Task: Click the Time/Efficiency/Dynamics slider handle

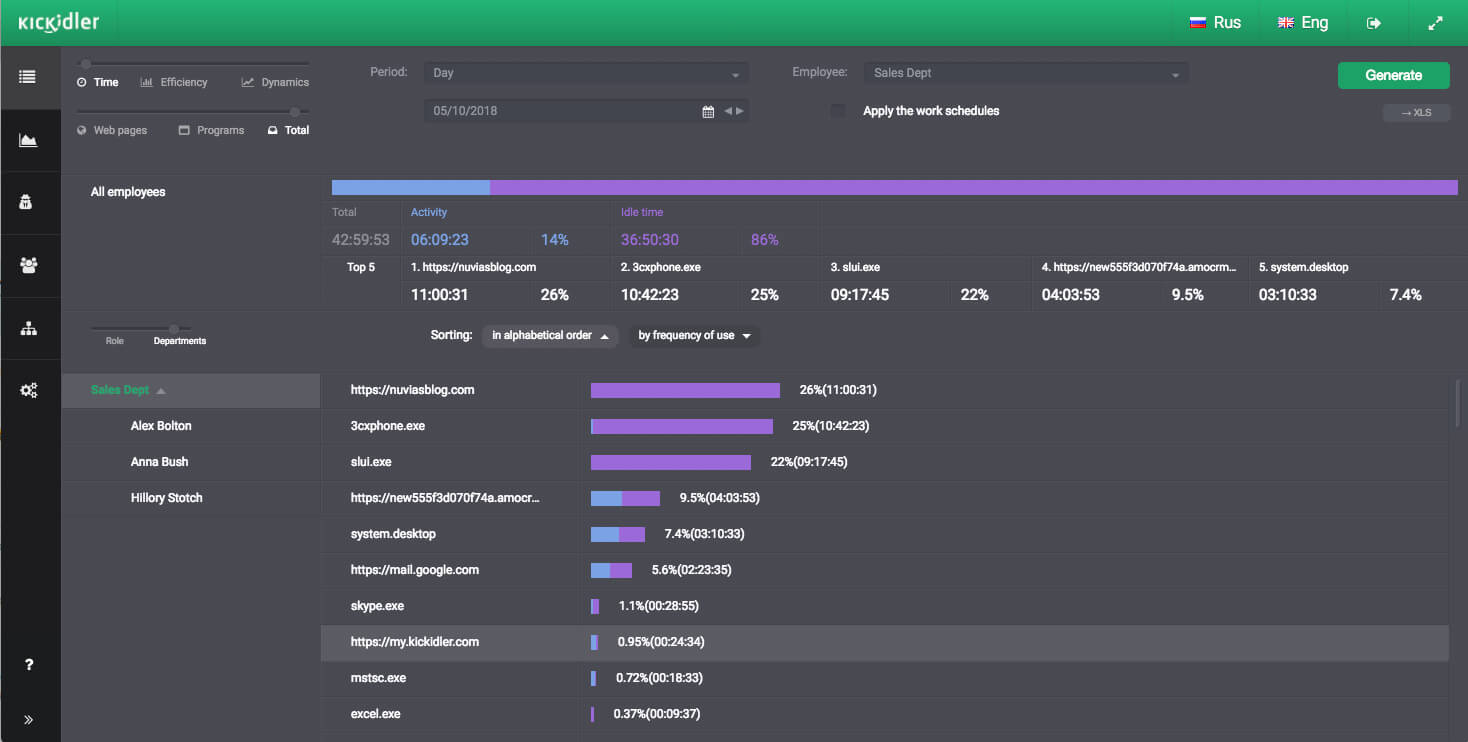Action: coord(87,63)
